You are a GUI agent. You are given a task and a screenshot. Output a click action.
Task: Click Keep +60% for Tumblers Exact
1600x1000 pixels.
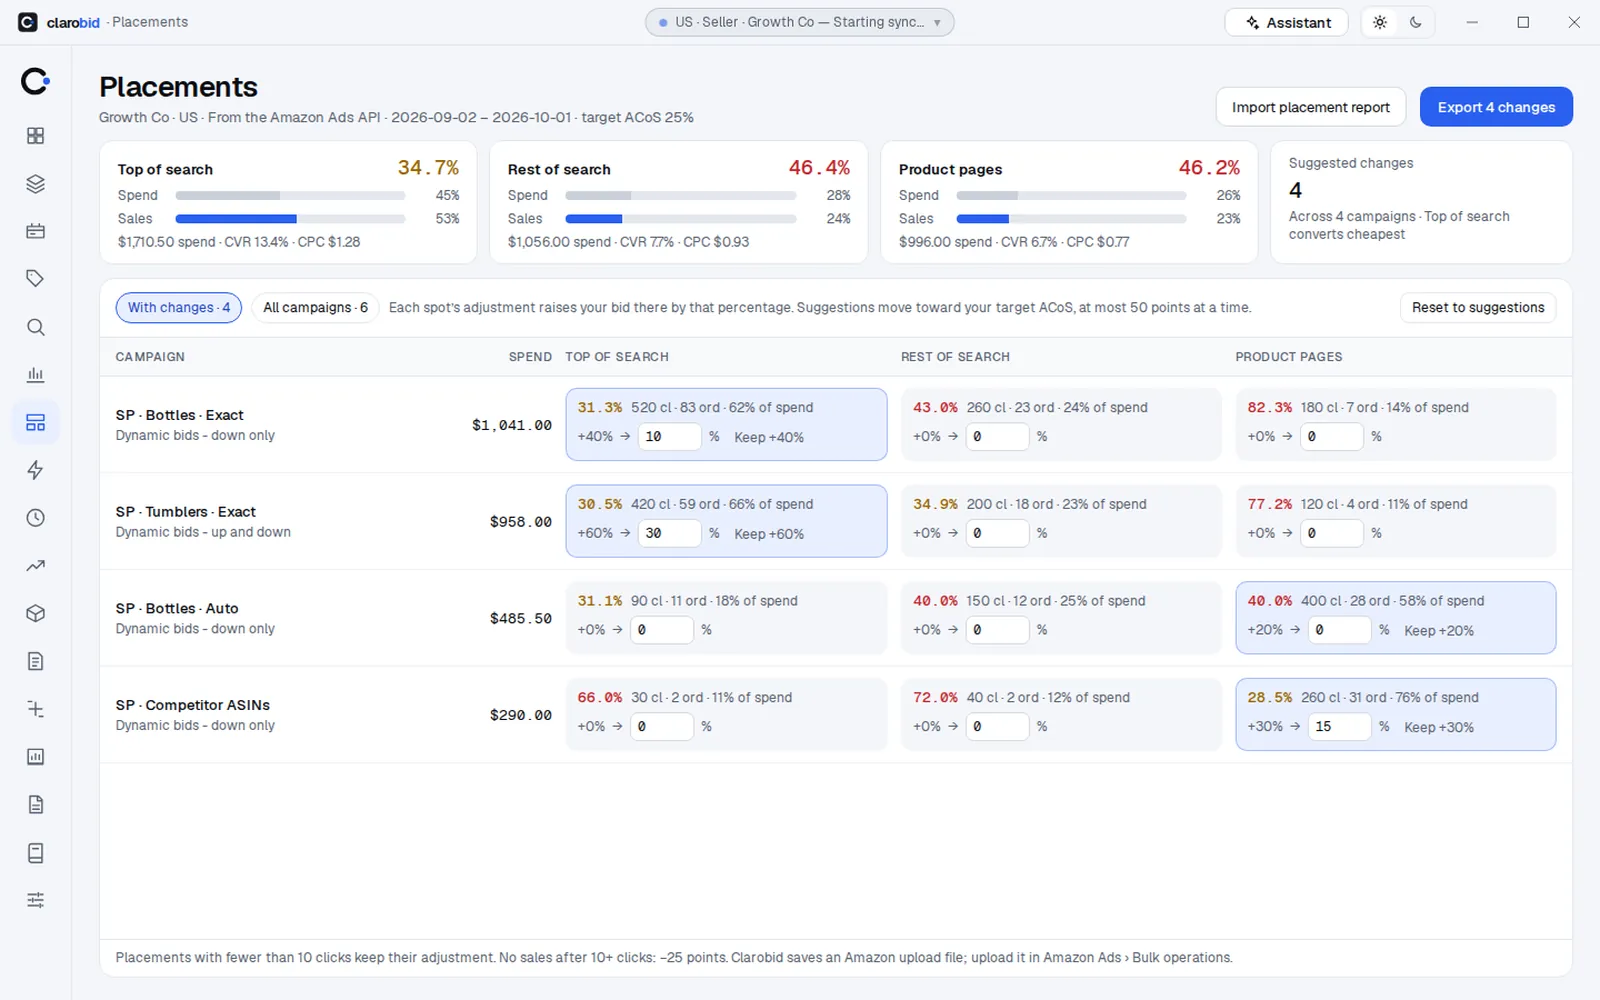769,534
